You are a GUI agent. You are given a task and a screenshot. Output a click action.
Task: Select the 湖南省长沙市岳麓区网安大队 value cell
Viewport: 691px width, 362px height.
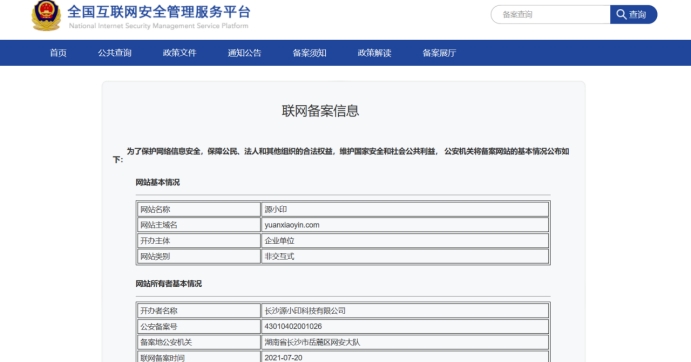405,342
